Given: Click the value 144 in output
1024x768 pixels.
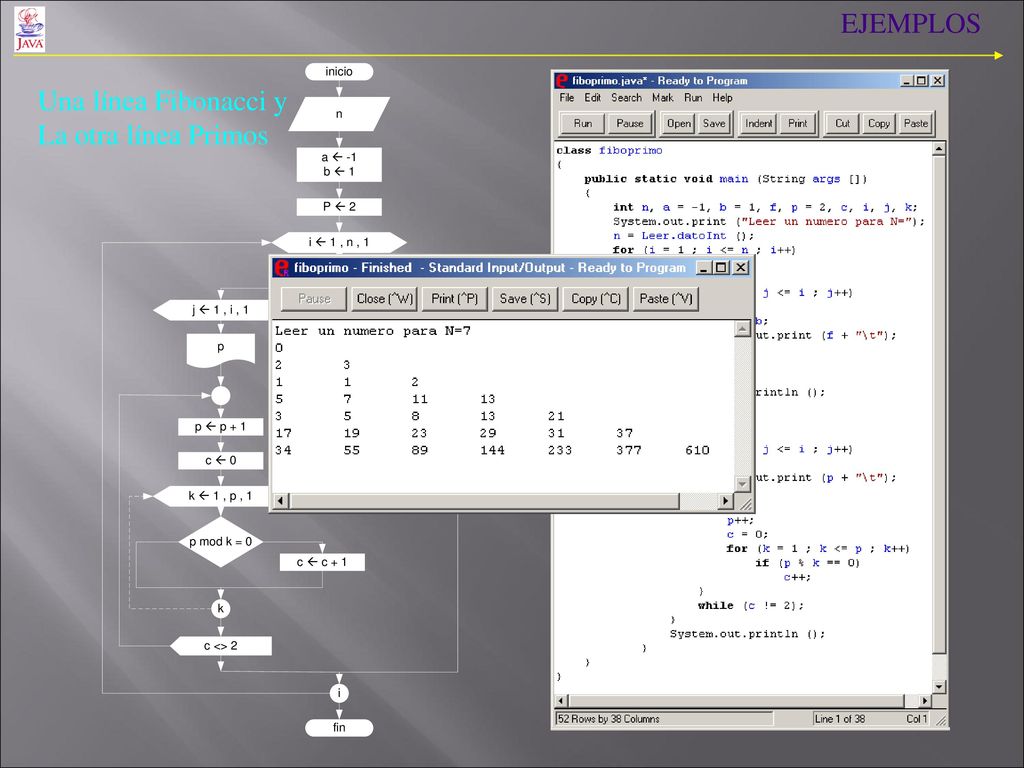Looking at the screenshot, I should pyautogui.click(x=492, y=450).
